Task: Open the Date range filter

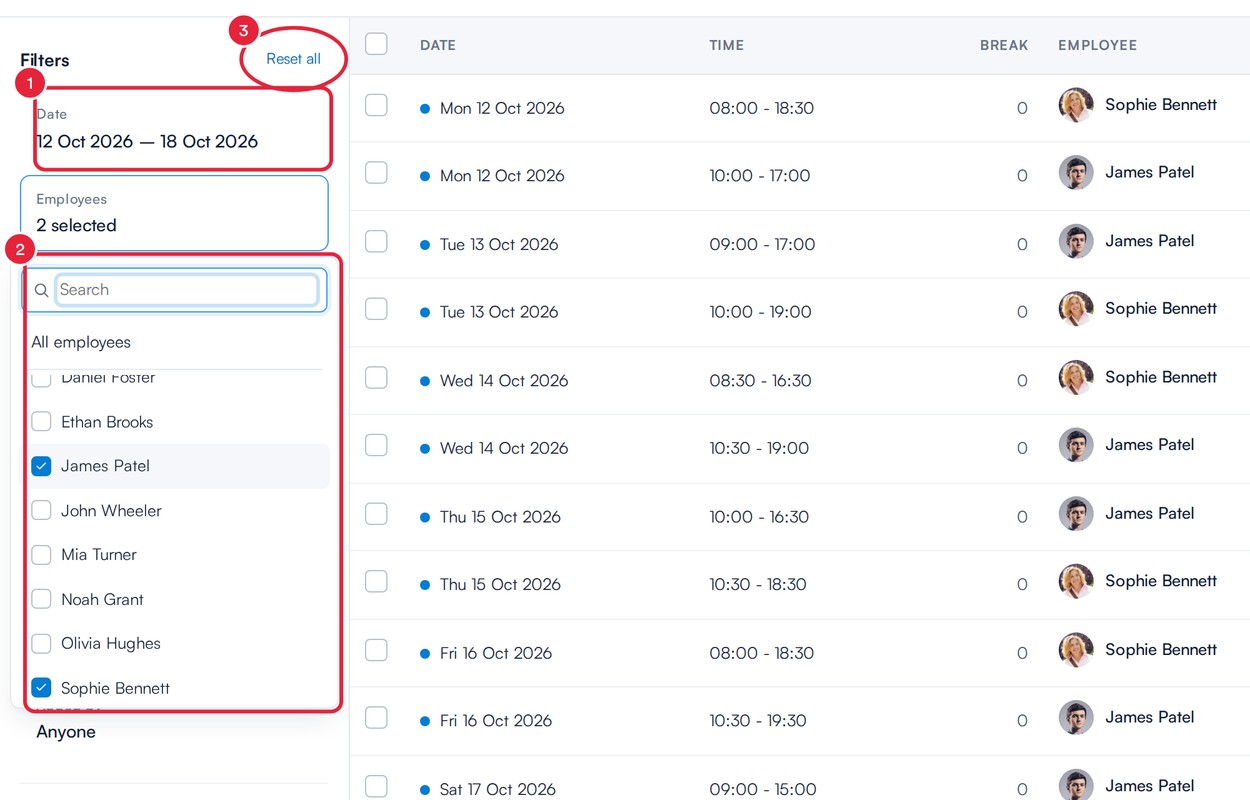Action: 174,129
